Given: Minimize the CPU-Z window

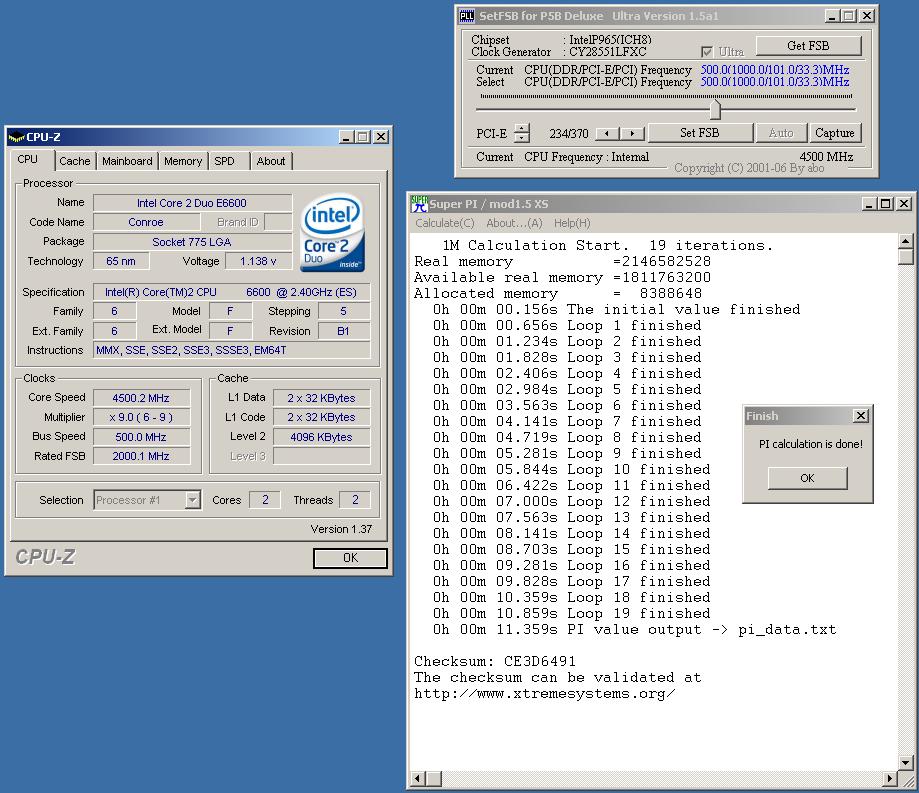Looking at the screenshot, I should coord(346,137).
